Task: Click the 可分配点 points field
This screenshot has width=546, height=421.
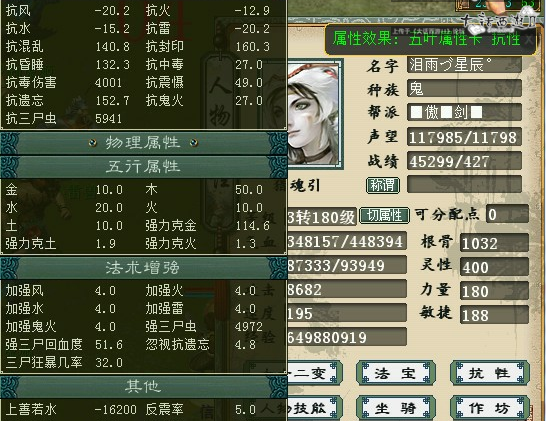Action: (x=507, y=215)
